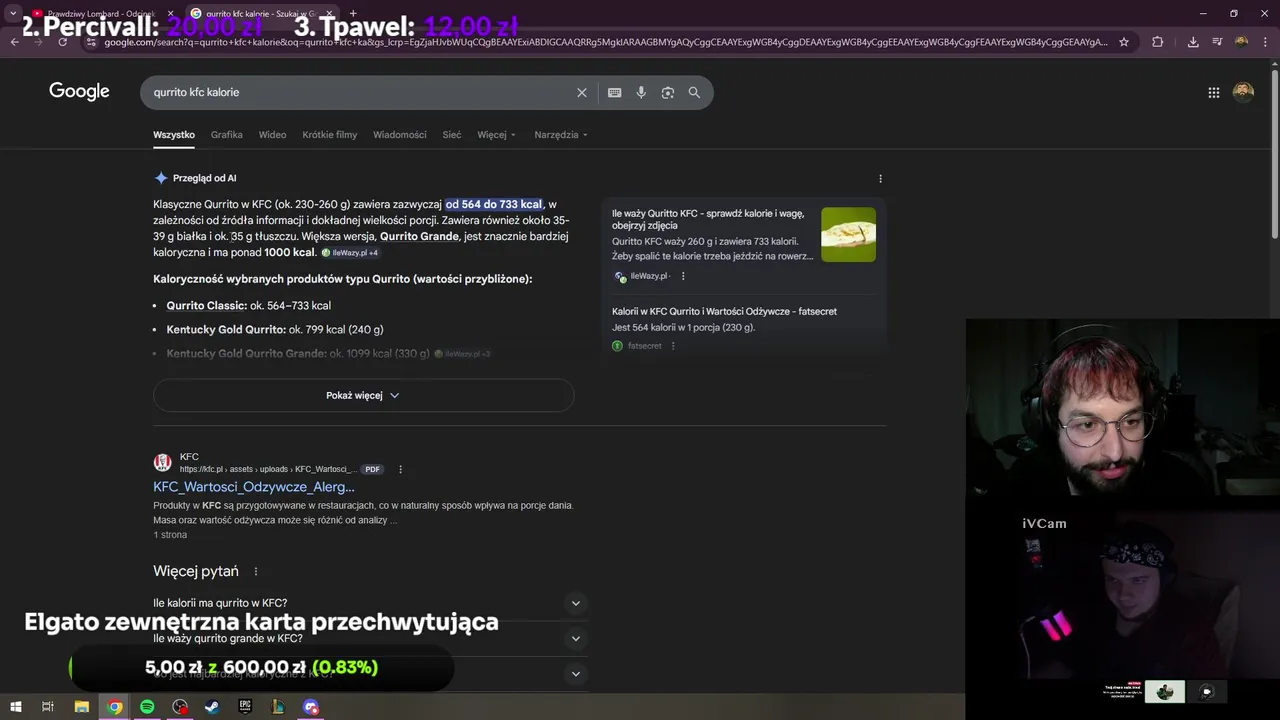Viewport: 1280px width, 720px height.
Task: Submit the search with the magnifier icon
Action: tap(694, 92)
